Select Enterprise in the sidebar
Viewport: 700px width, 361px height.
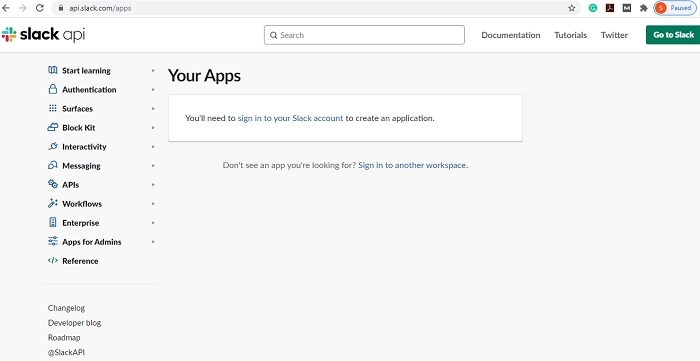pyautogui.click(x=81, y=223)
